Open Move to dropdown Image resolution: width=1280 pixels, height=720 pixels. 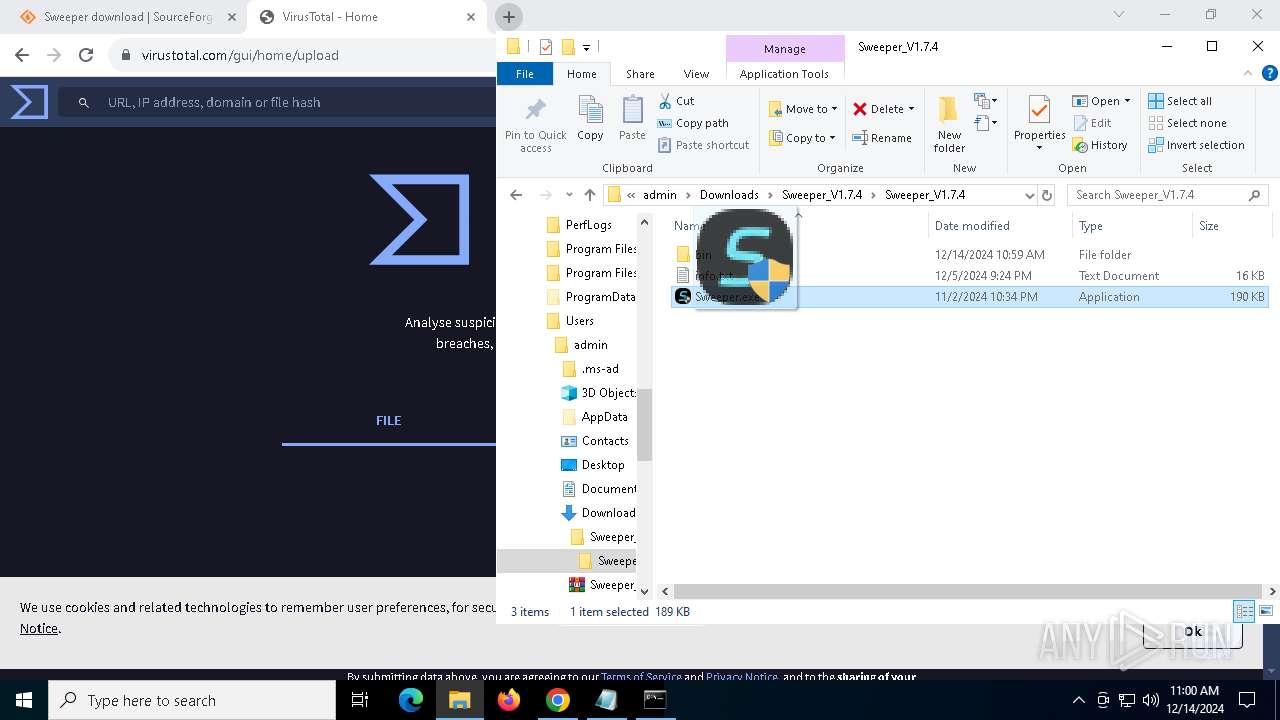click(804, 109)
